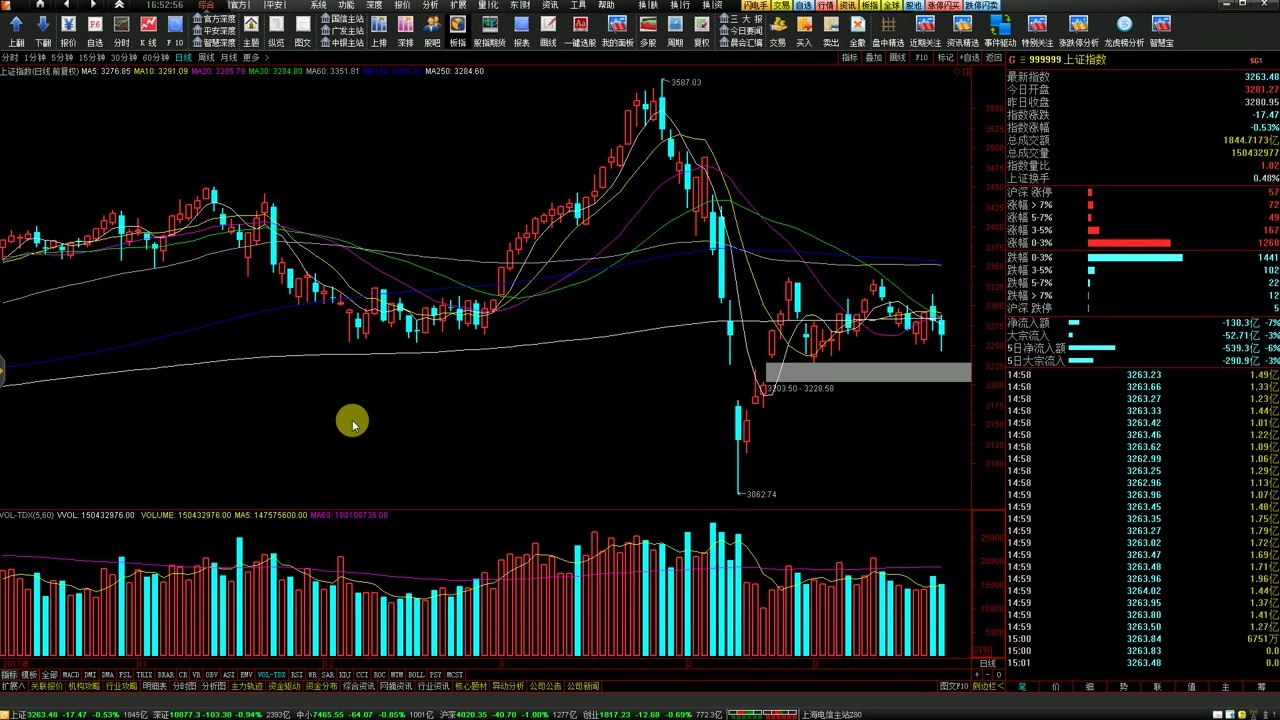This screenshot has width=1280, height=720.
Task: Open the 官方深度 dropdown entry
Action: point(215,19)
